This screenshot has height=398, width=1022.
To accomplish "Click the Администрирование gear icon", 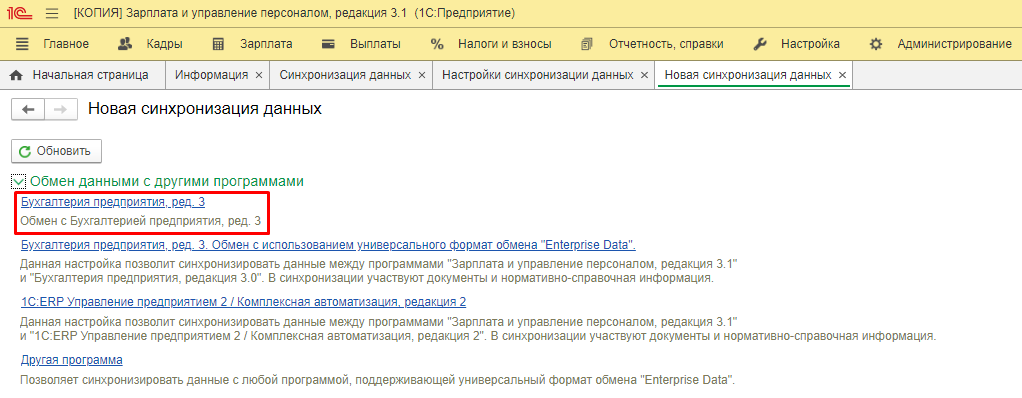I will (876, 44).
